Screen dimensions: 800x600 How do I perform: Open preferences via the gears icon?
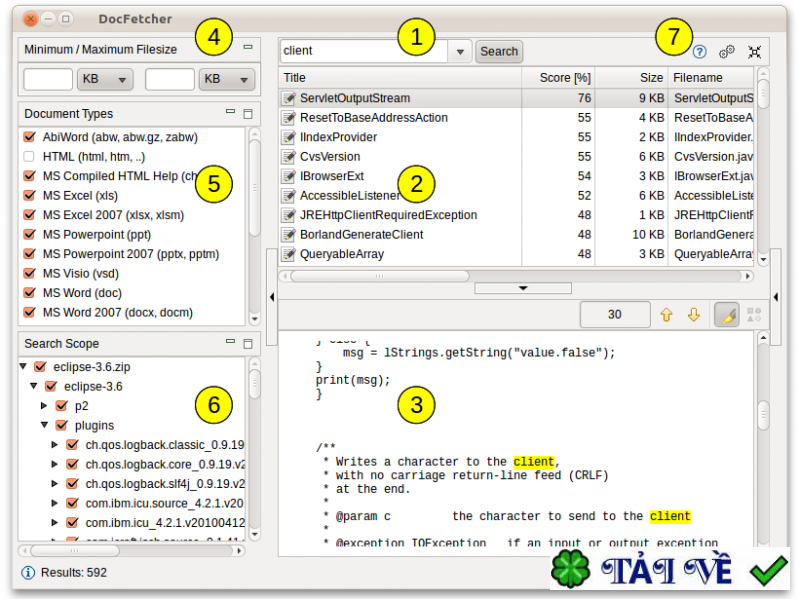pos(727,51)
